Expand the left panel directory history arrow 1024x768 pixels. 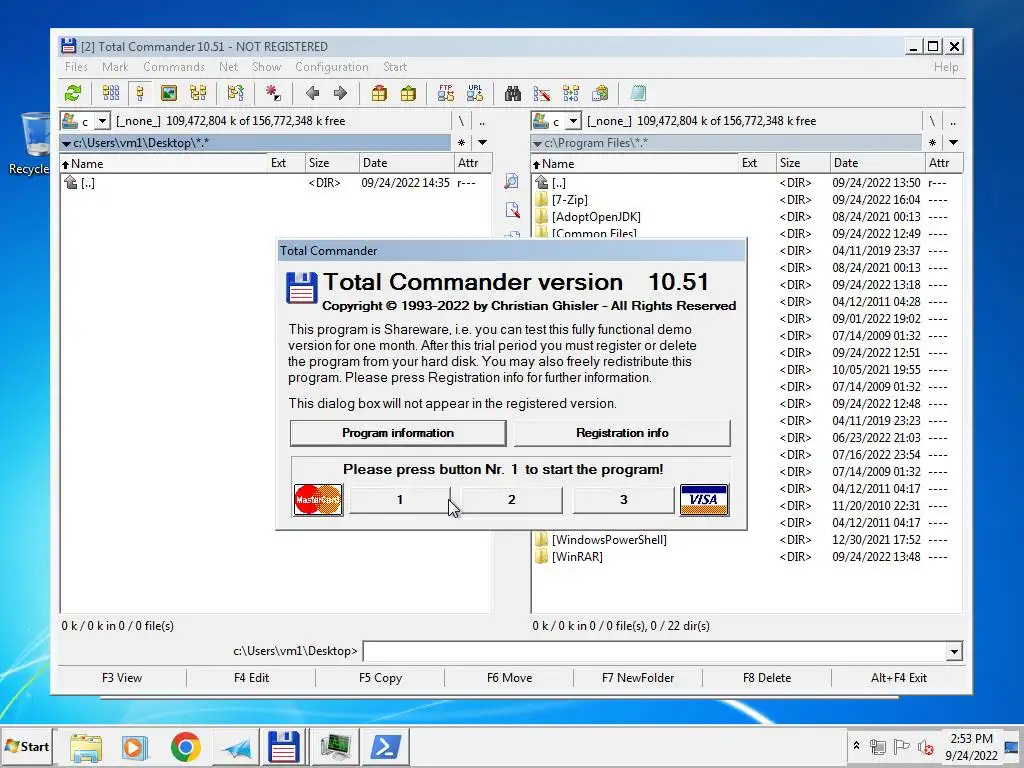pyautogui.click(x=483, y=142)
